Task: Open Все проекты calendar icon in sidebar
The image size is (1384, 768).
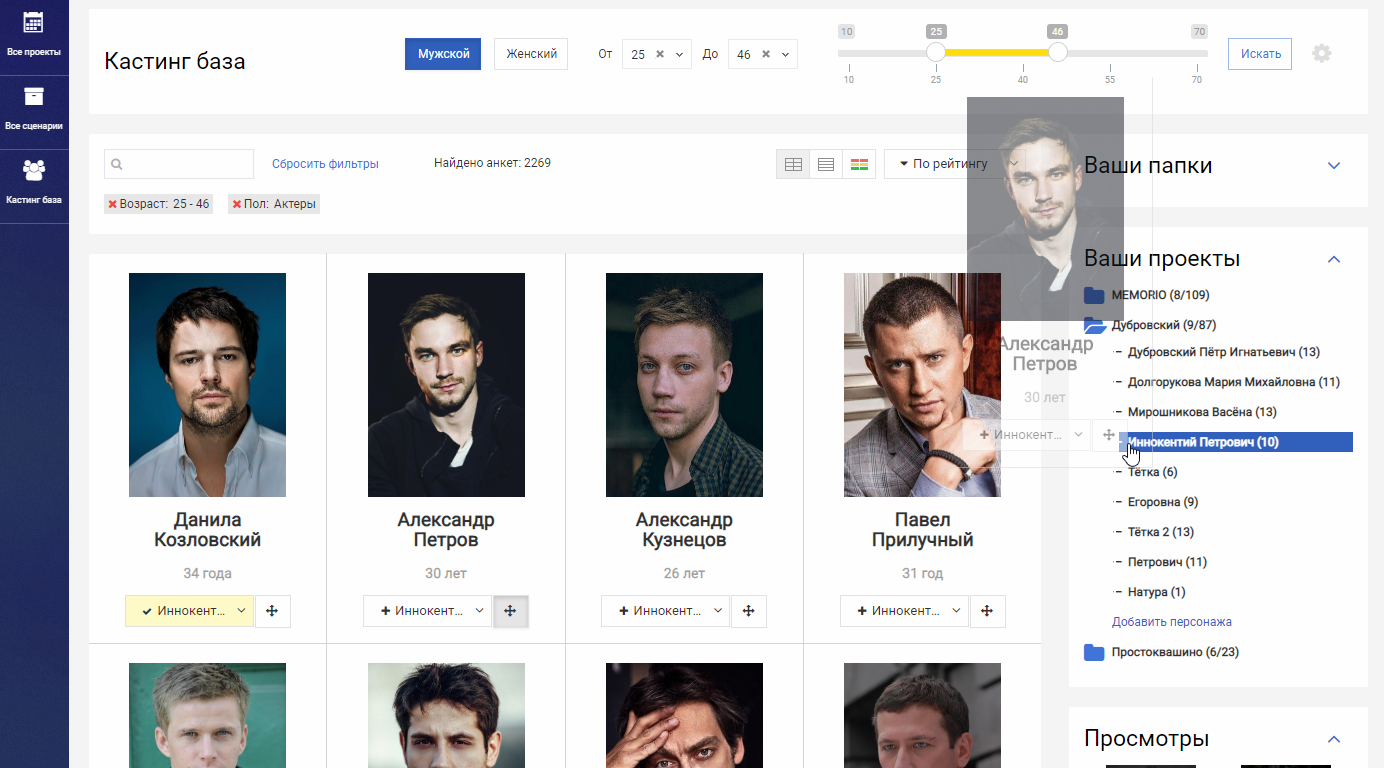Action: (x=34, y=23)
